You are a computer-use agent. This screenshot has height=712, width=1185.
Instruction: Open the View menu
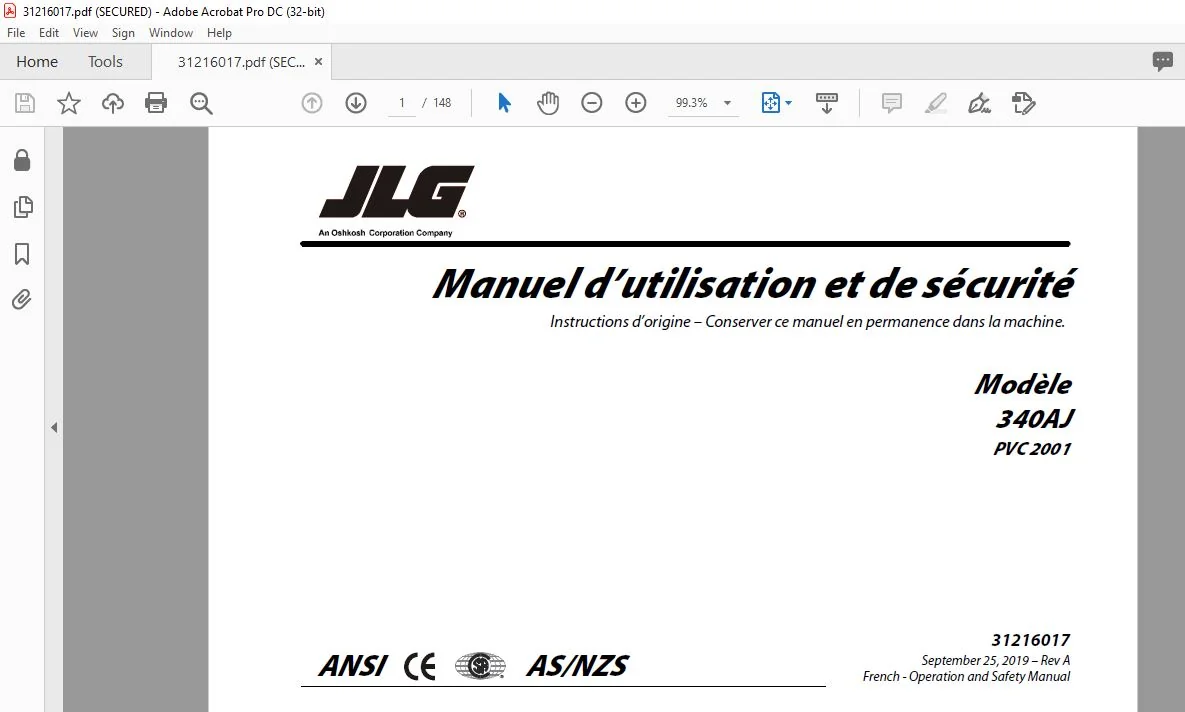pyautogui.click(x=85, y=33)
